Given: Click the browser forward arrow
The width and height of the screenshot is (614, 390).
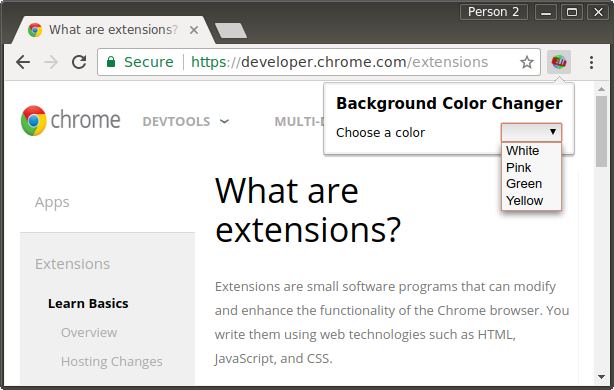Looking at the screenshot, I should 51,62.
